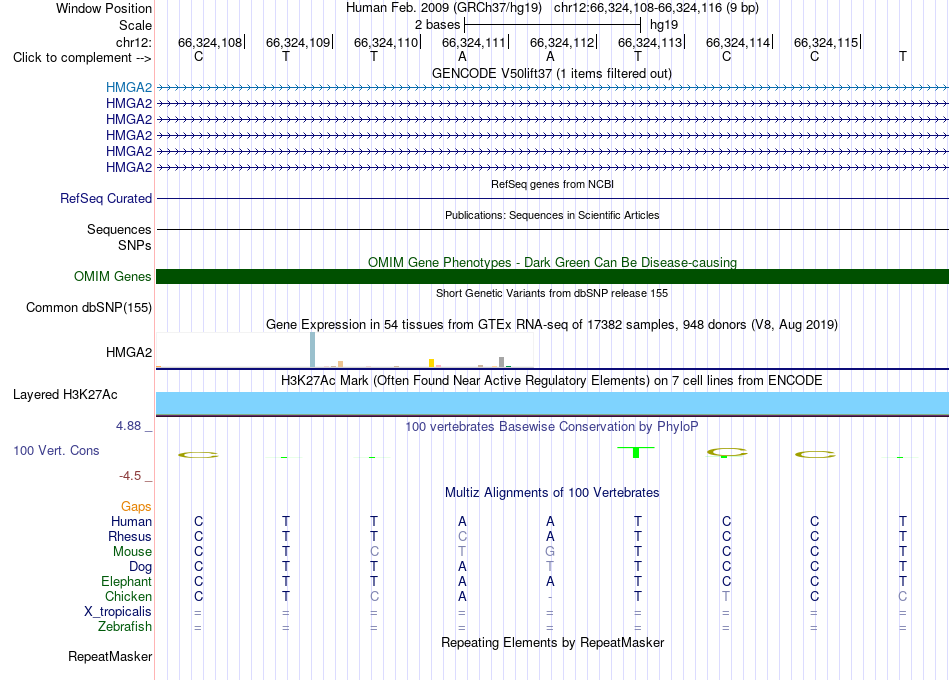Click the Layered H3K27Ac label
950x680 pixels.
(x=65, y=395)
